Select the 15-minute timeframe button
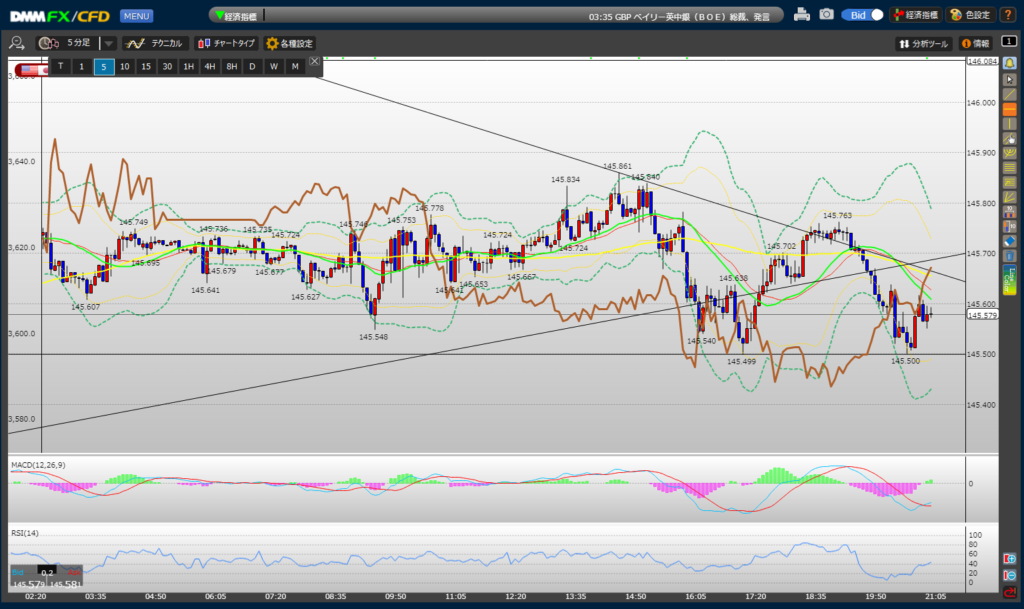The height and width of the screenshot is (609, 1024). tap(146, 66)
